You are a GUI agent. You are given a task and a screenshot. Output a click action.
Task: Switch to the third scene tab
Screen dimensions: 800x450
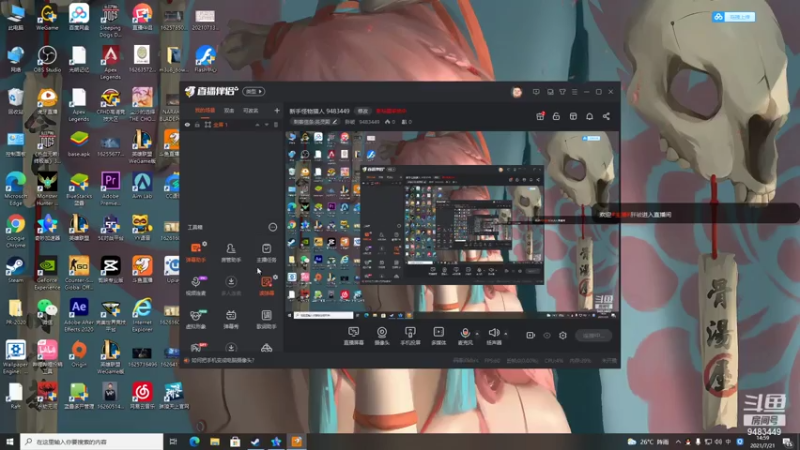(251, 110)
